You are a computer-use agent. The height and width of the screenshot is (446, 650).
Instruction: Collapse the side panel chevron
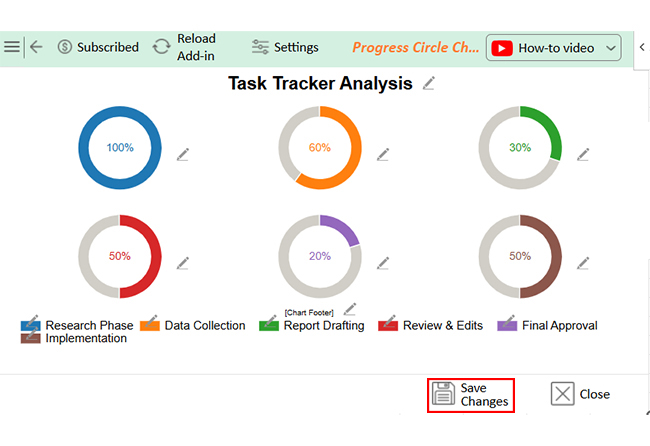pyautogui.click(x=642, y=47)
